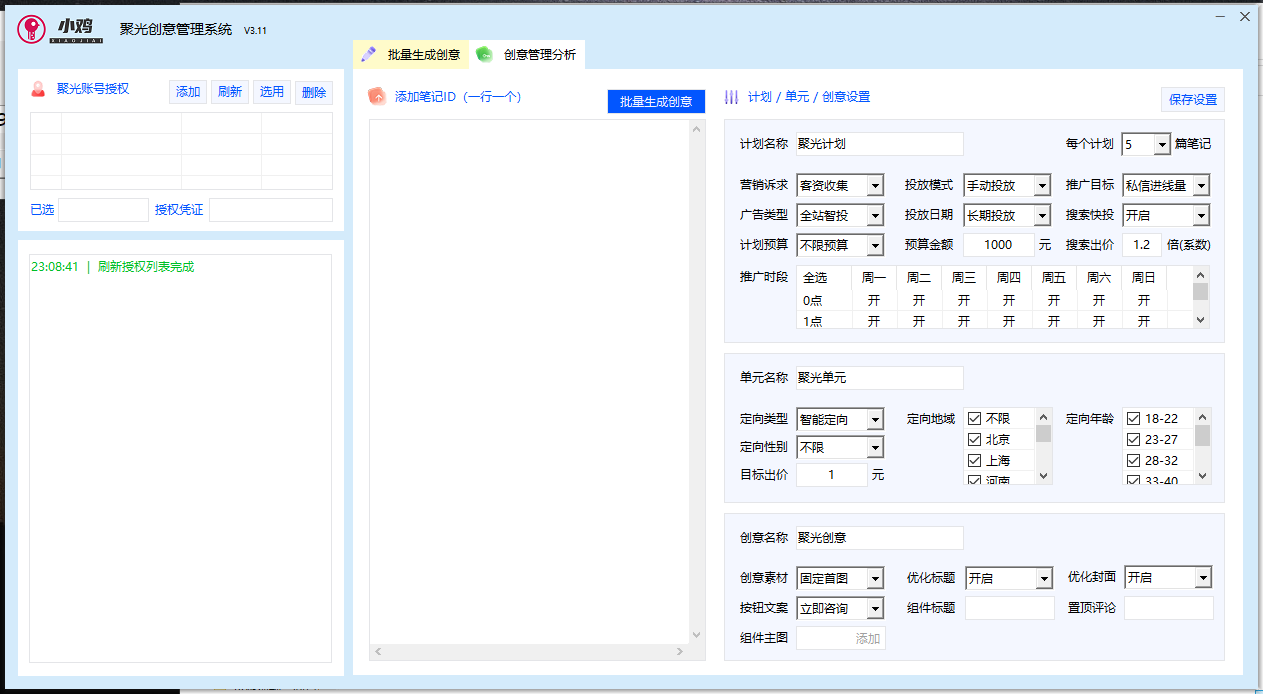The width and height of the screenshot is (1263, 694).
Task: Open the 优化封面 dropdown
Action: pos(1203,578)
